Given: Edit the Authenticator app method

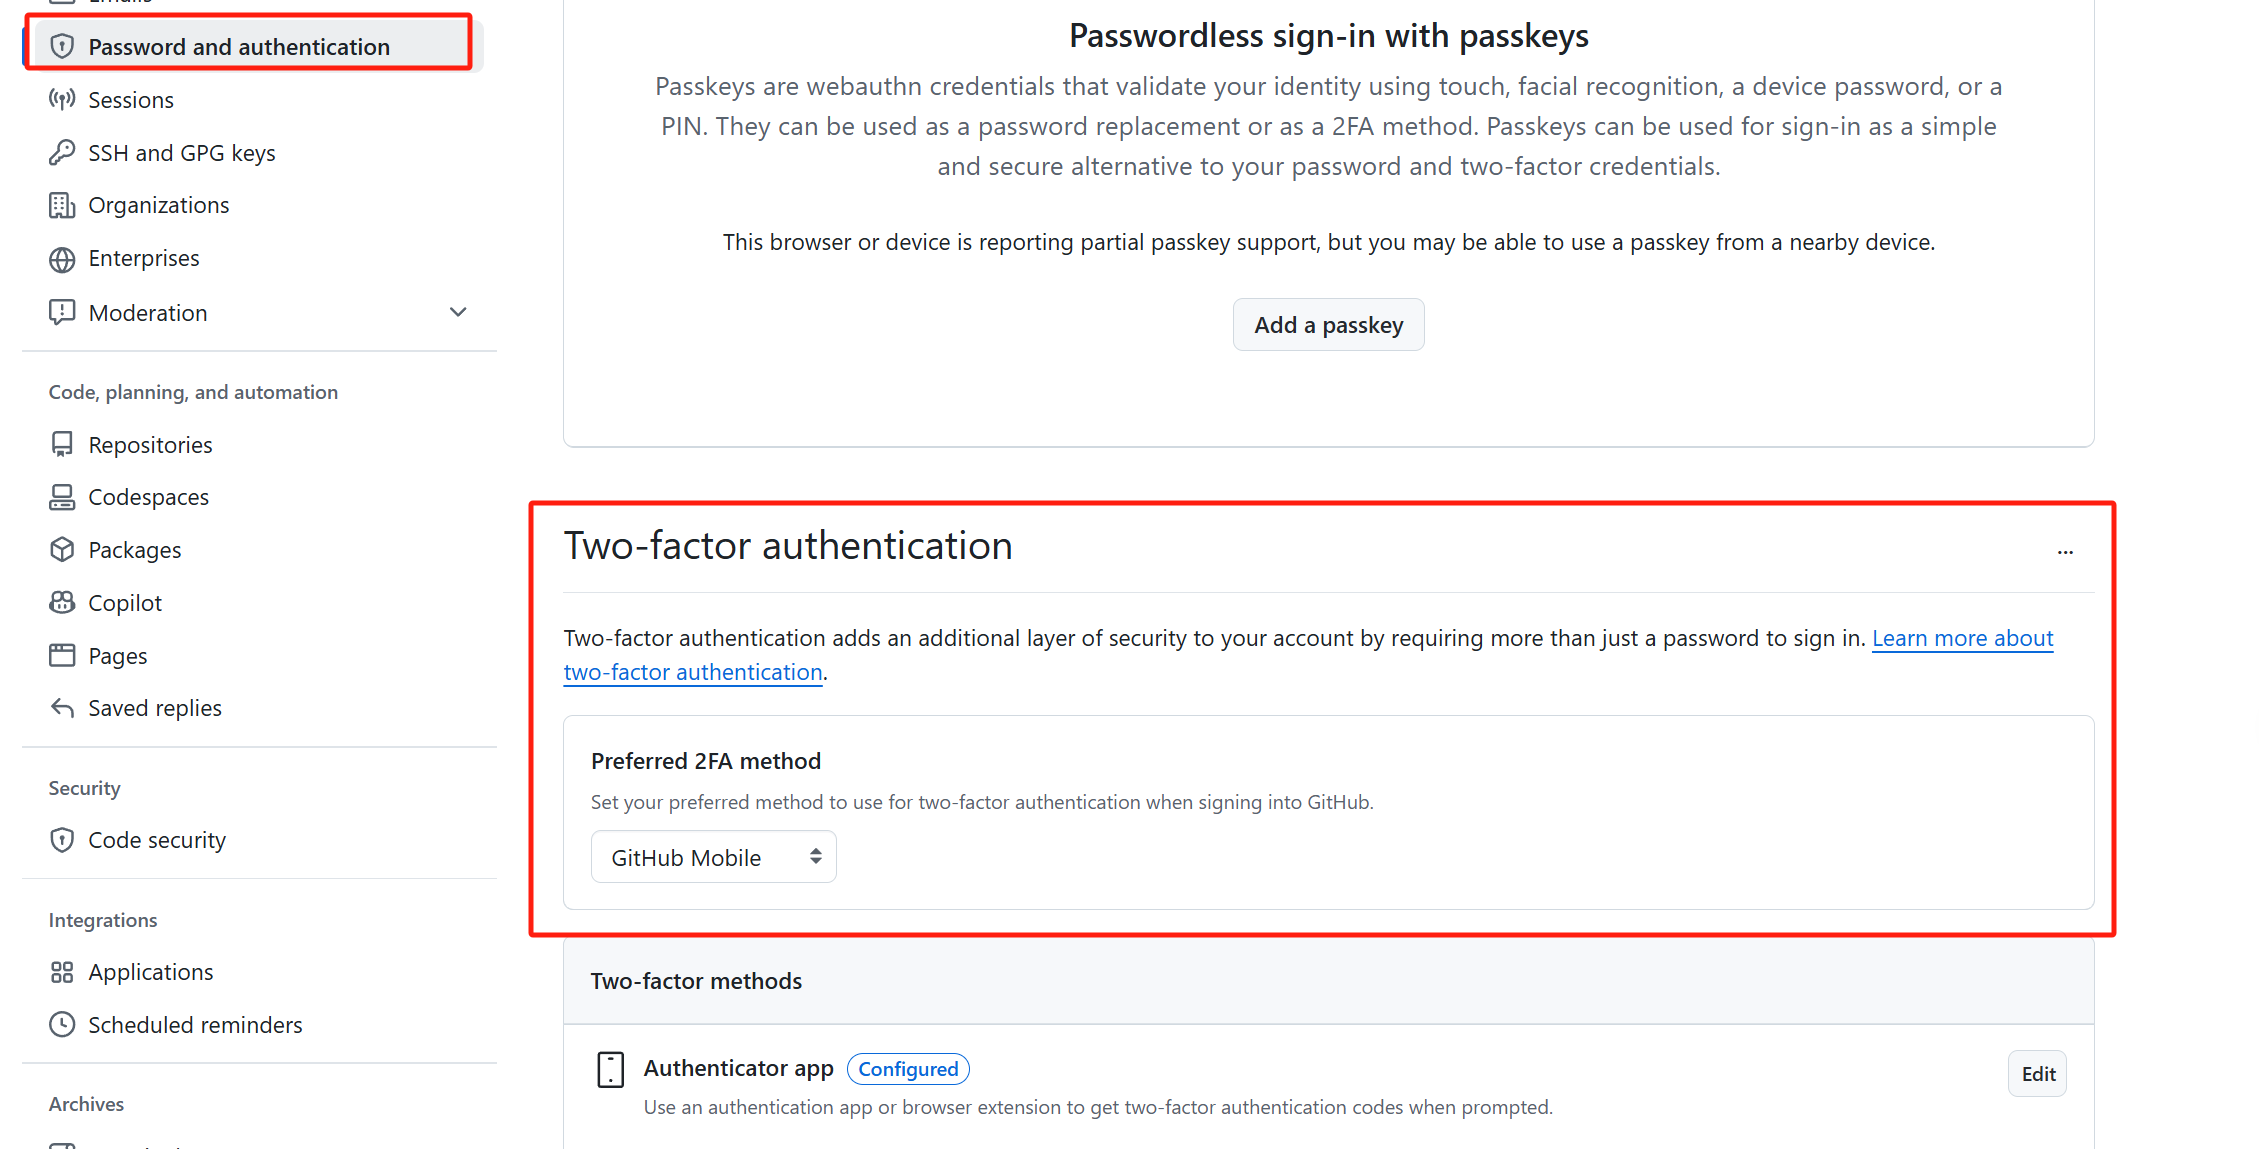Looking at the screenshot, I should pyautogui.click(x=2037, y=1074).
